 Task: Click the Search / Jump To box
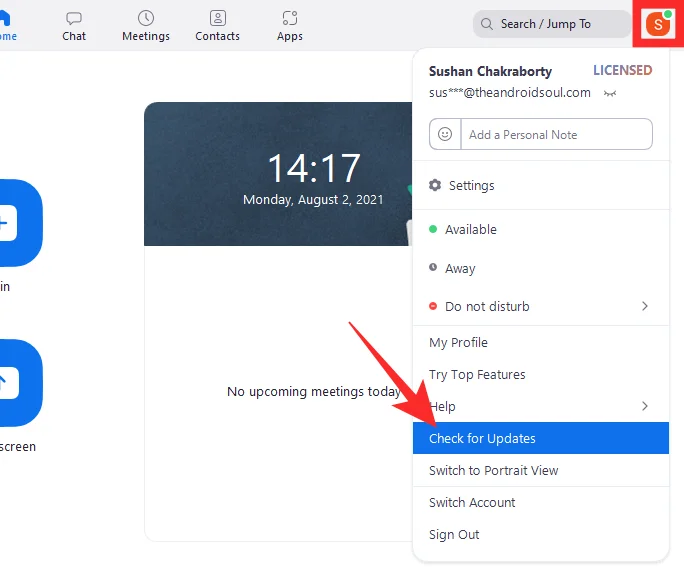point(551,23)
